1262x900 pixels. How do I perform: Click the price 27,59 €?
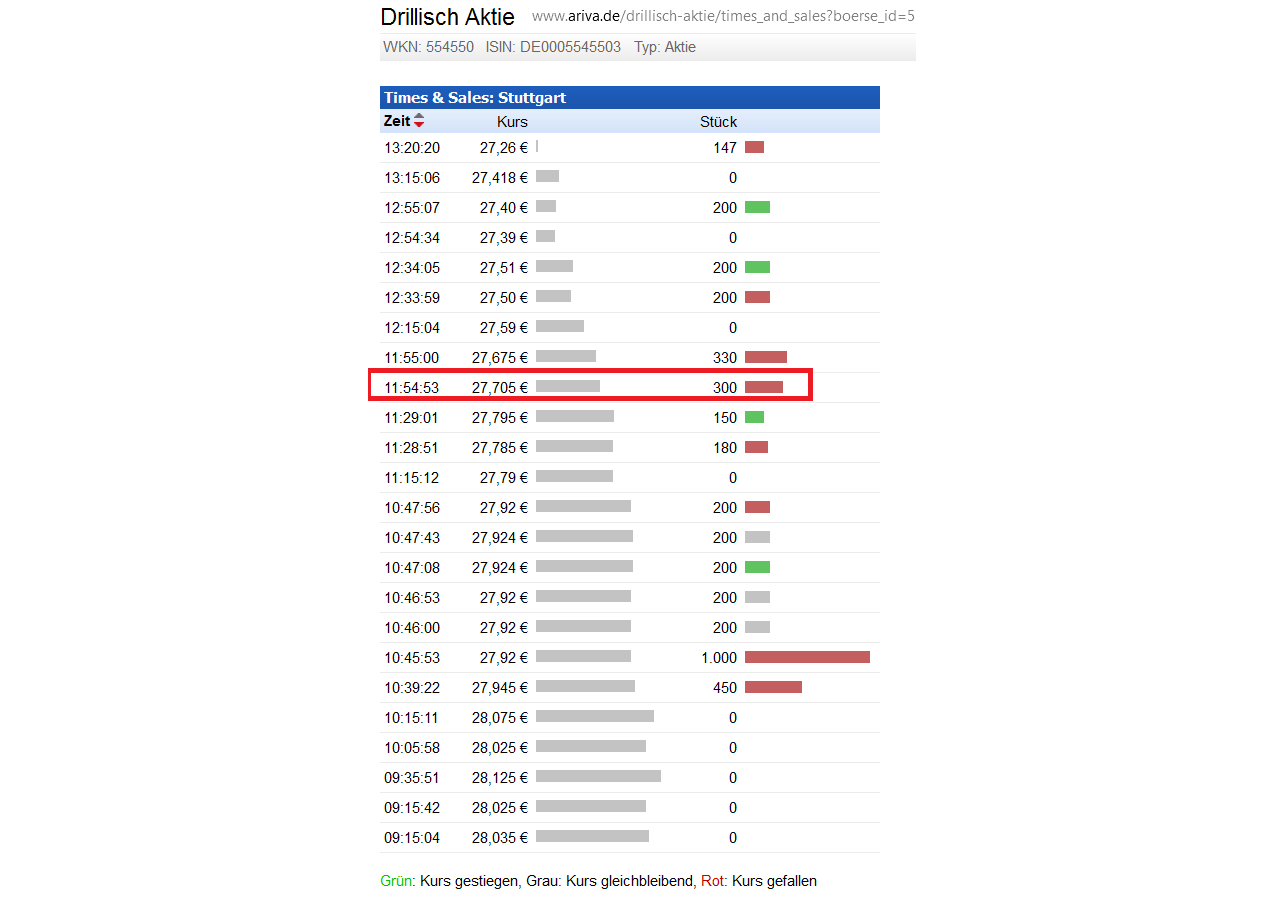504,328
